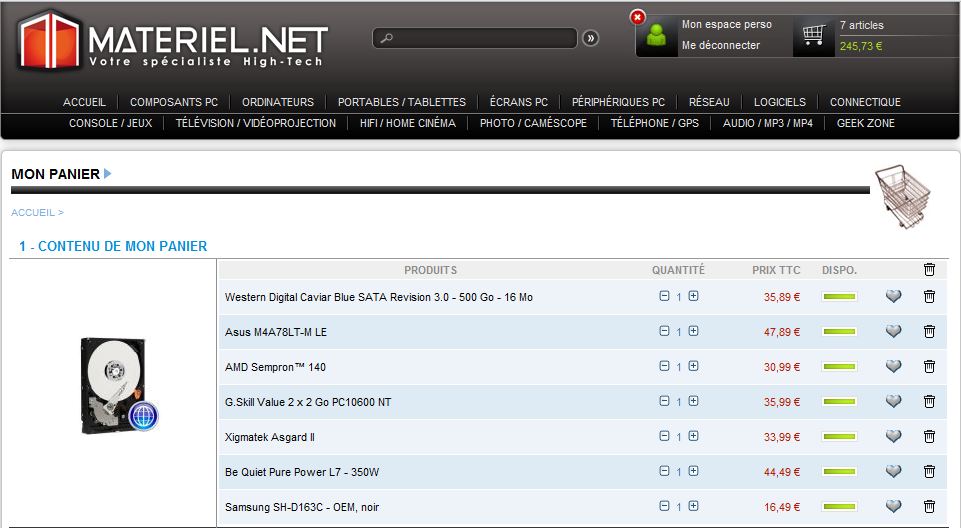Open shopping cart icon in header
961x528 pixels.
coord(814,36)
